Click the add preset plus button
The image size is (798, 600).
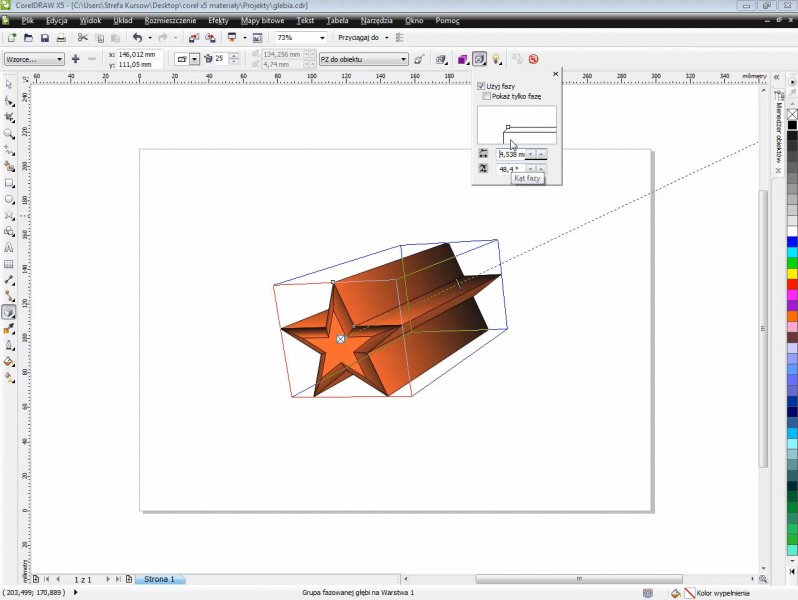[x=76, y=60]
